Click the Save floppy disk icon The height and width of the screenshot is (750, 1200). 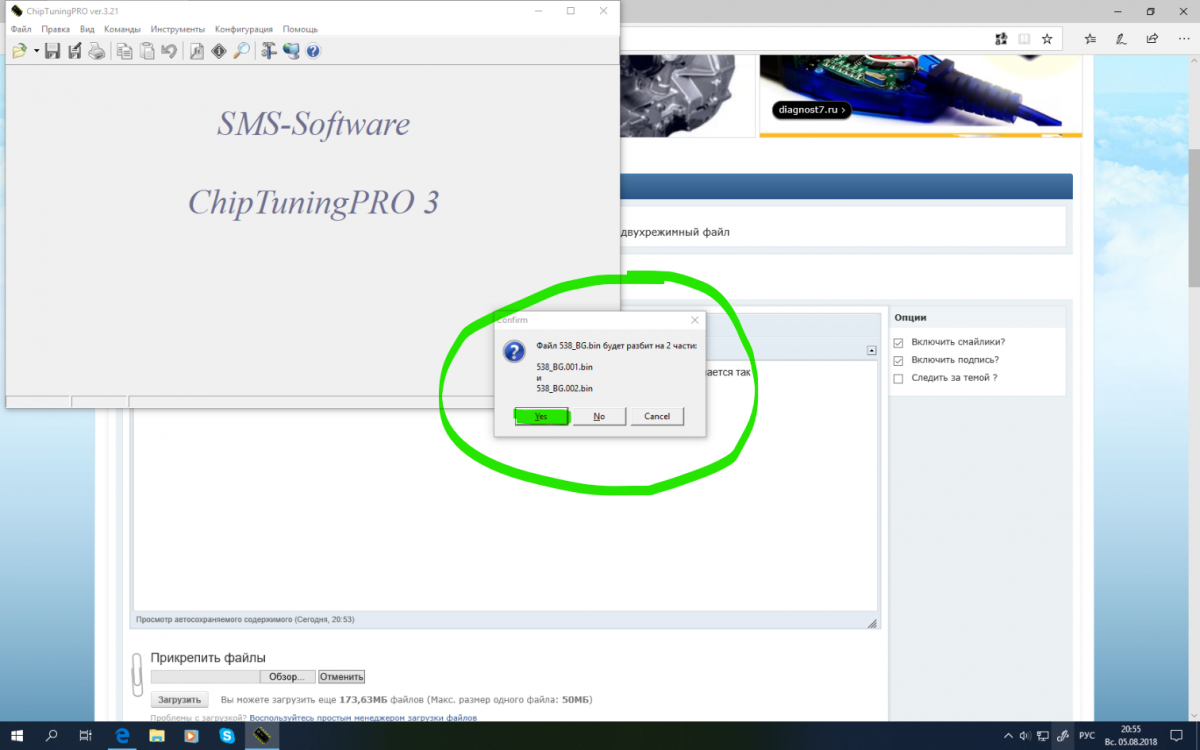click(x=53, y=51)
